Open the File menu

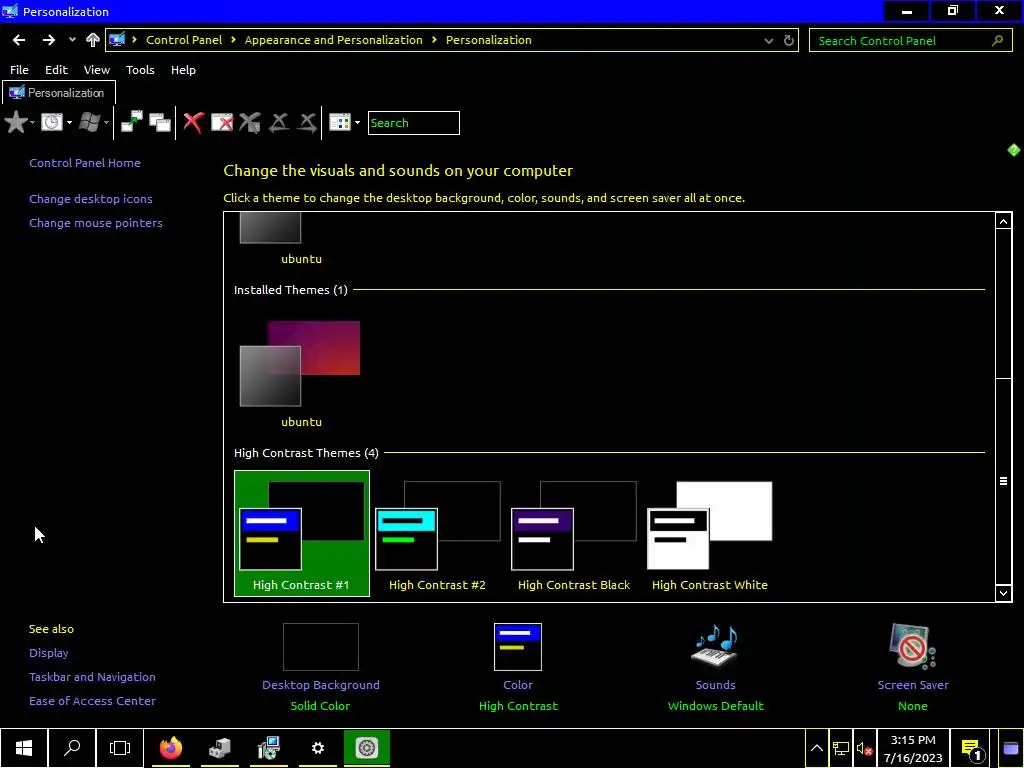19,70
